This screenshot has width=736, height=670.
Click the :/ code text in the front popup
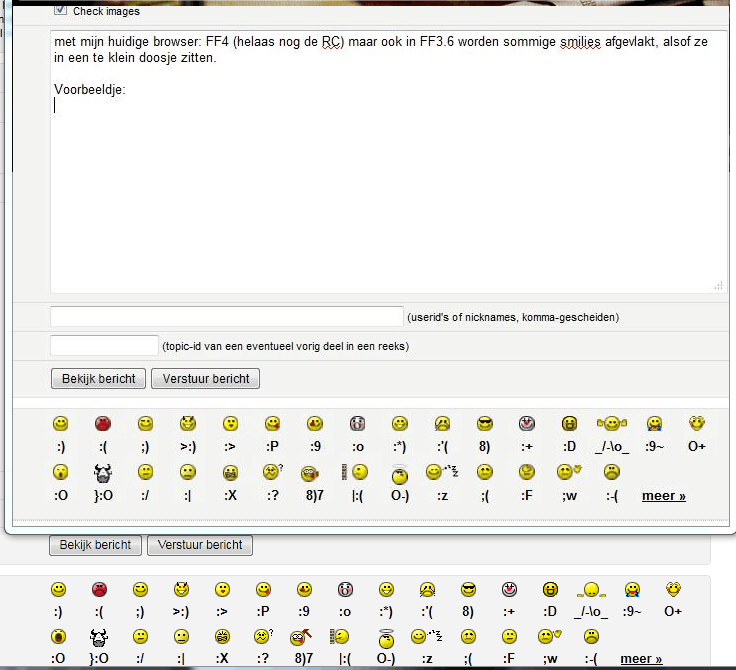[145, 495]
